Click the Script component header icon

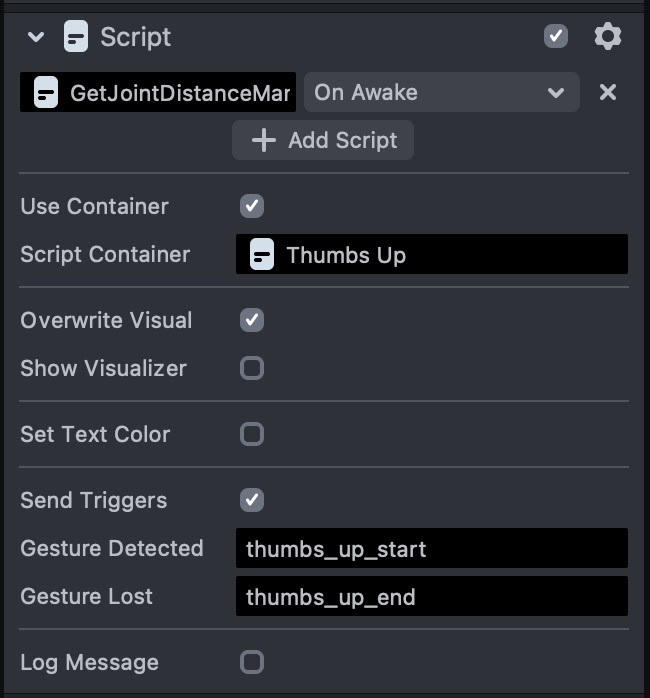[76, 37]
